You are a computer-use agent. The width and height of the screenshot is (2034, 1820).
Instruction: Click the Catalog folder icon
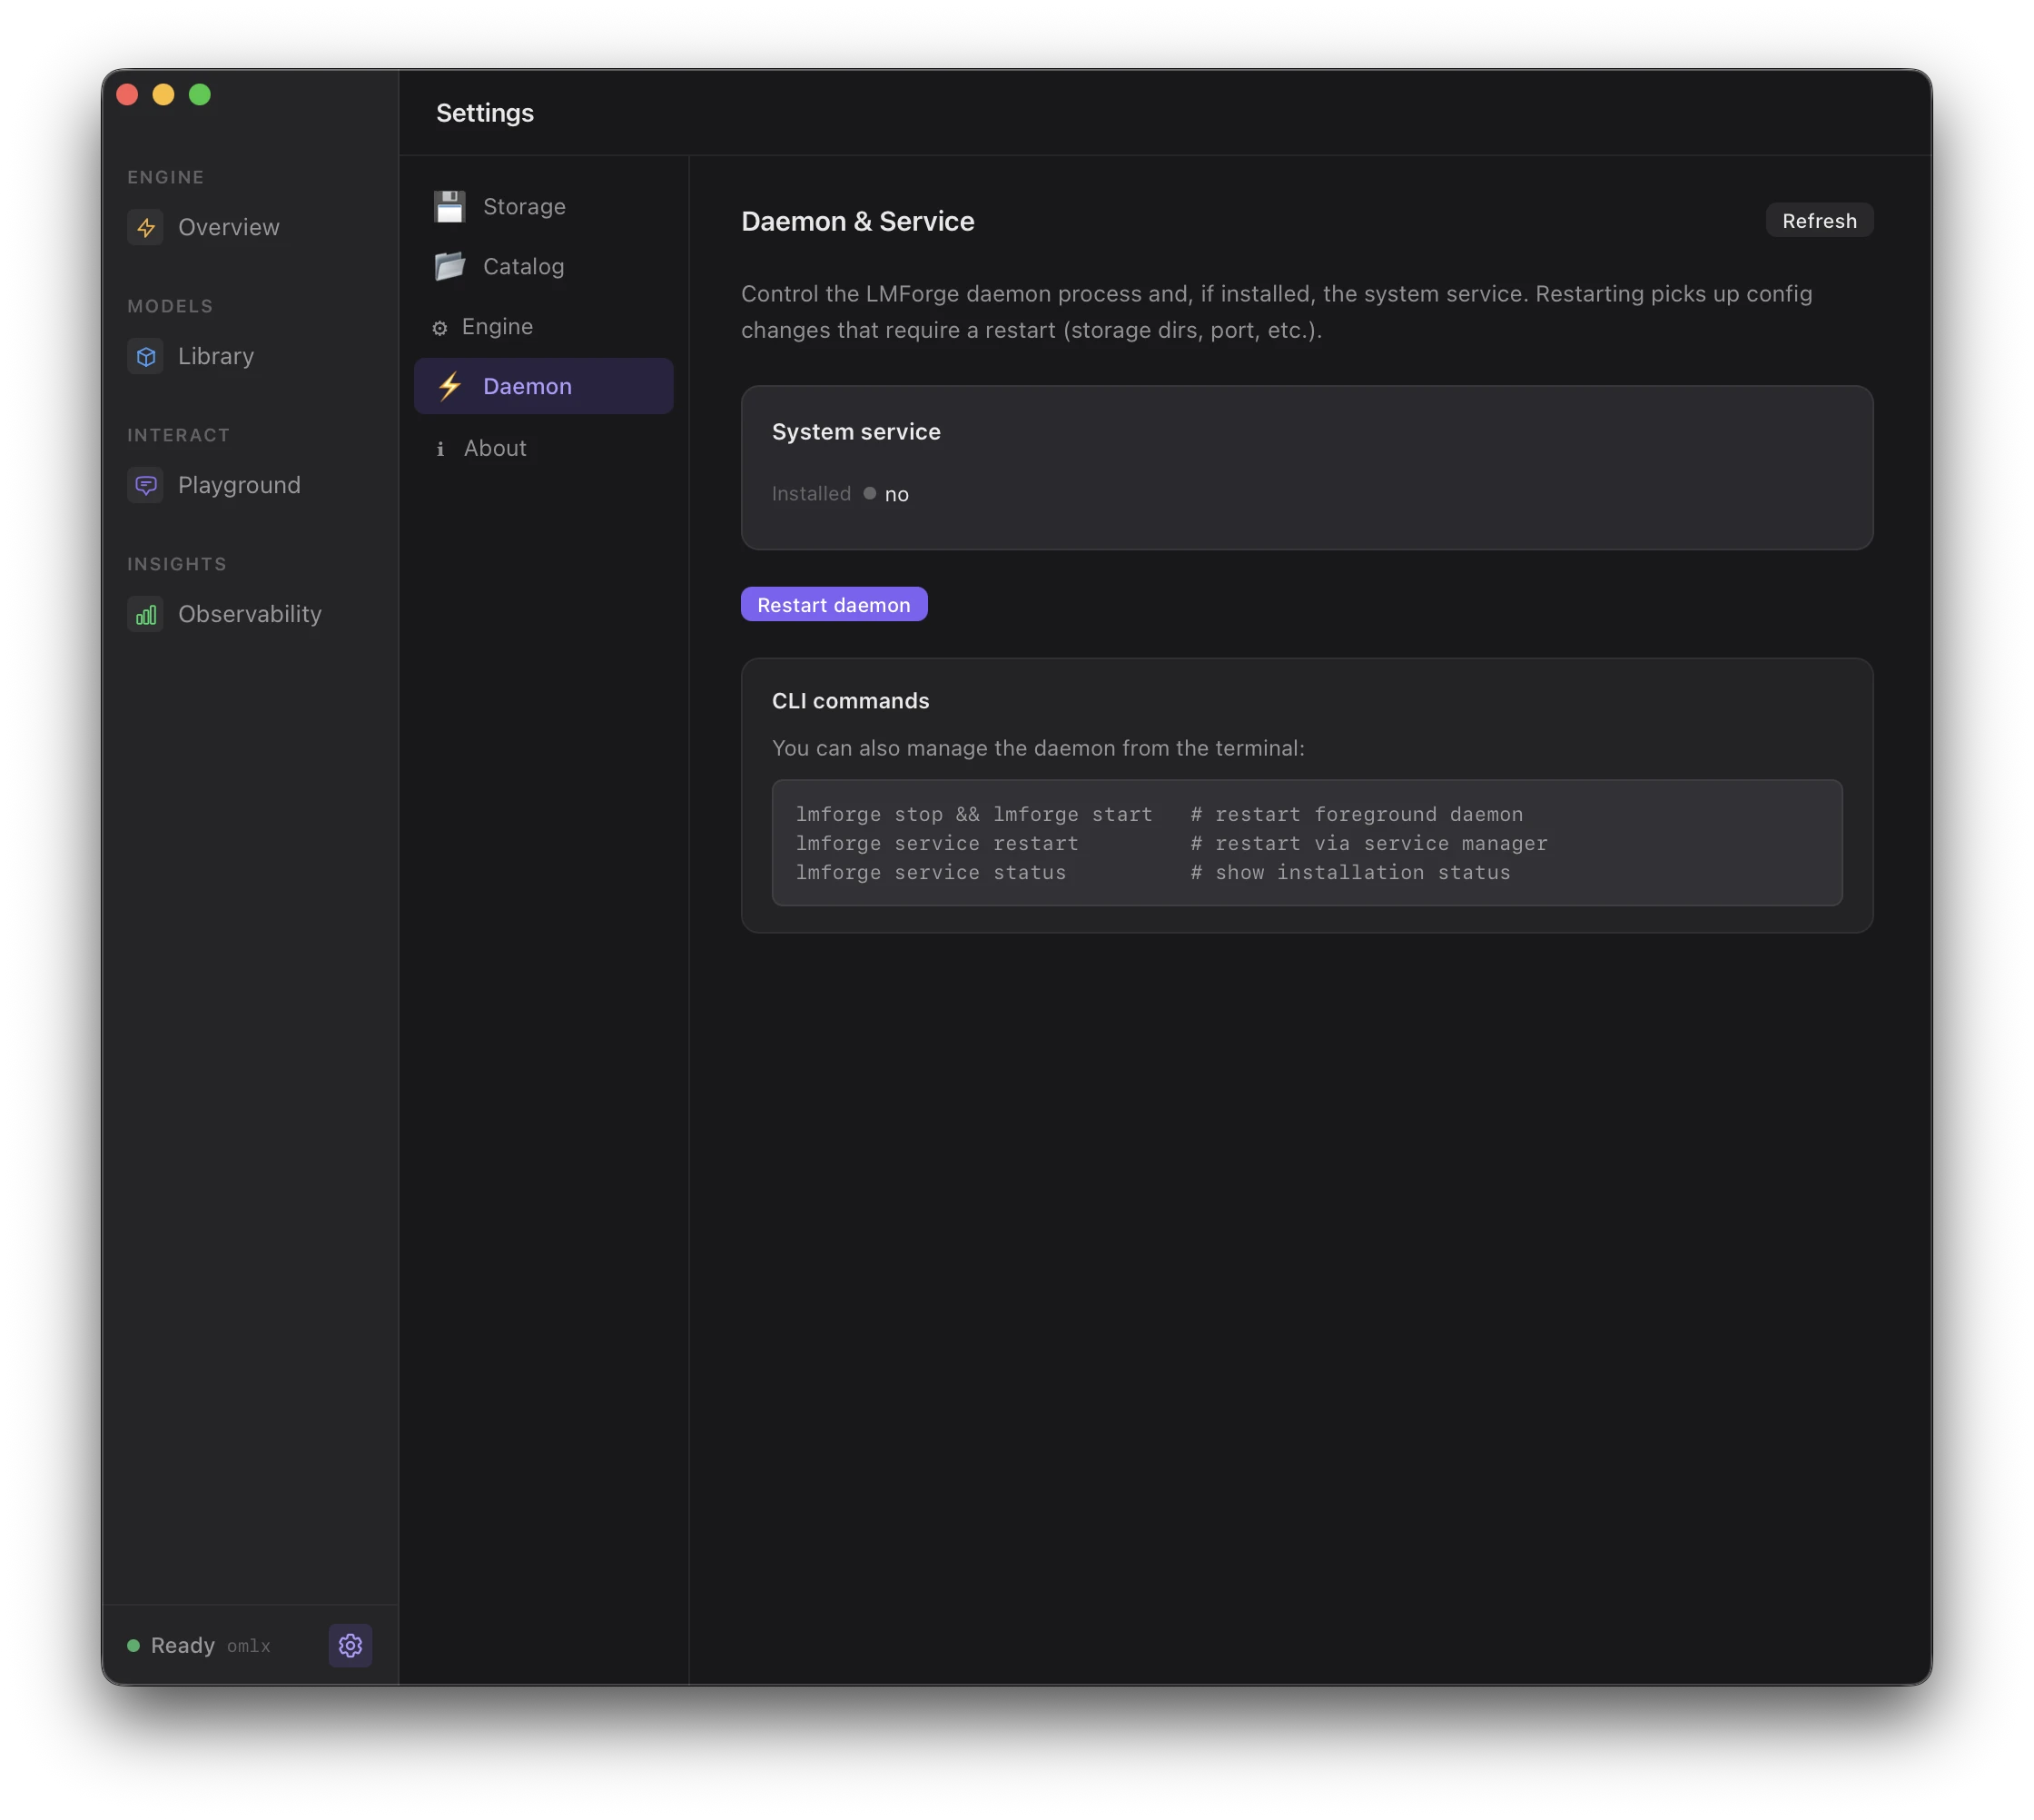pos(450,266)
